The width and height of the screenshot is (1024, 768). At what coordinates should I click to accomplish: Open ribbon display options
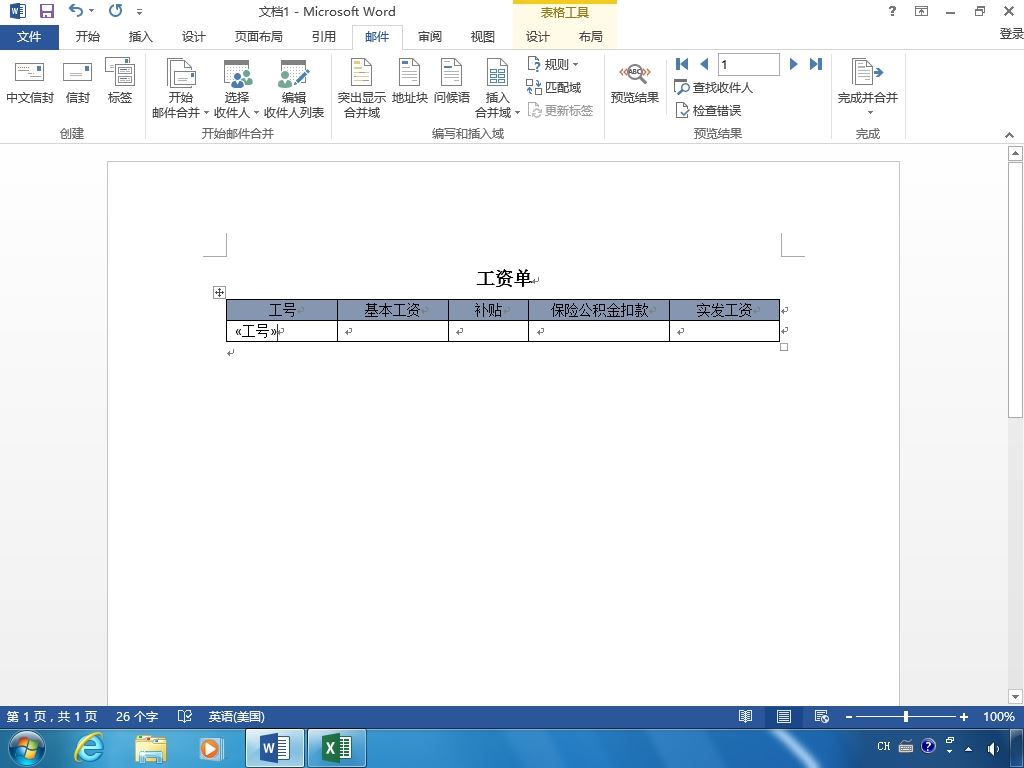921,11
